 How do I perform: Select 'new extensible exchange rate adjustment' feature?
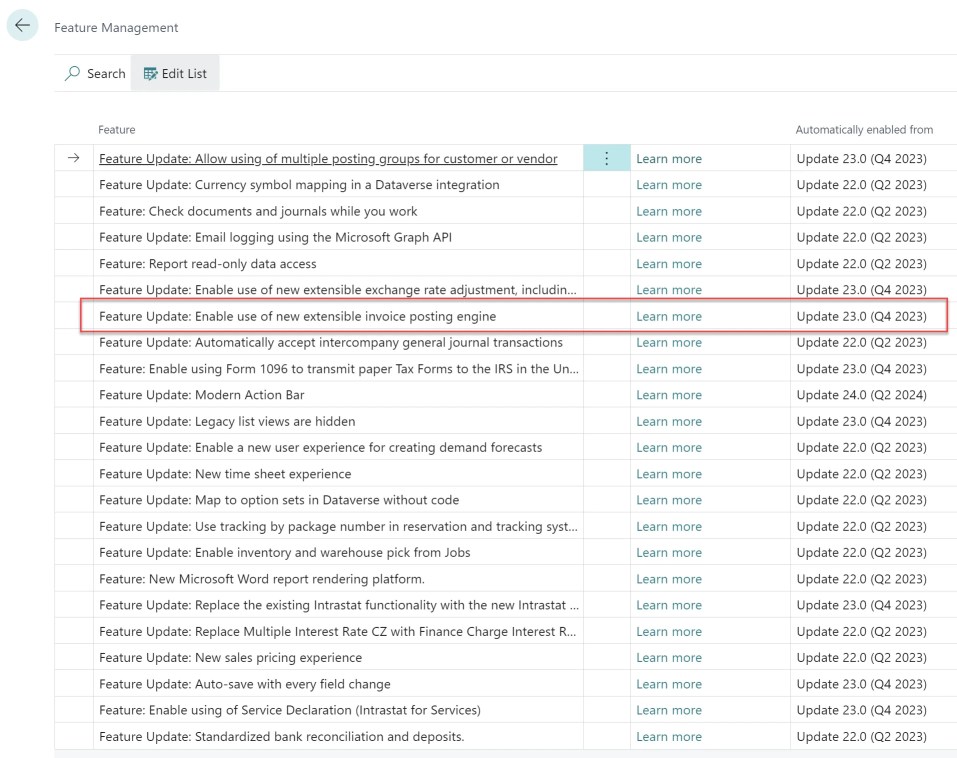338,290
